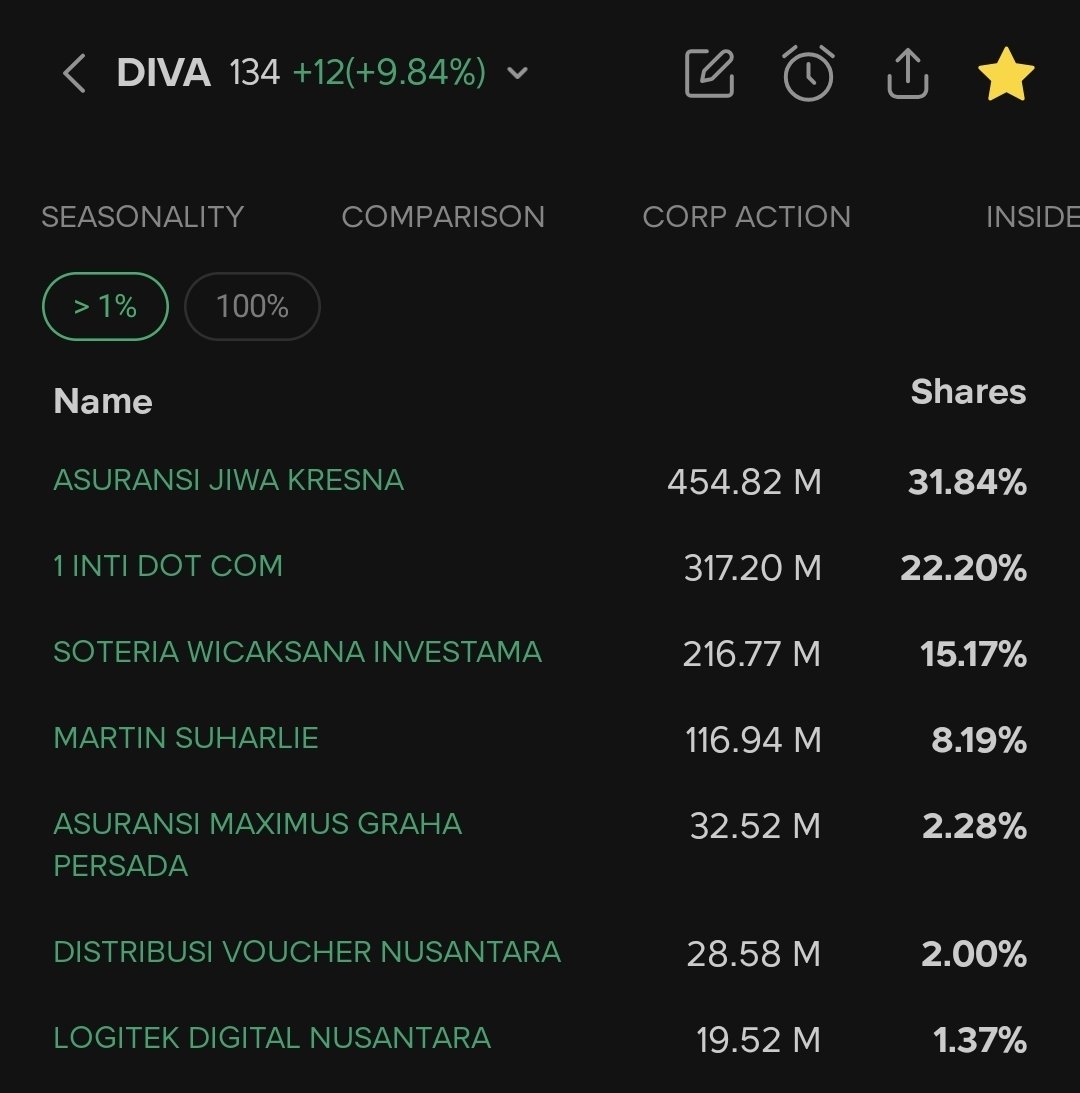Viewport: 1080px width, 1093px height.
Task: Open the INSIDER tab at right edge
Action: pos(1033,217)
